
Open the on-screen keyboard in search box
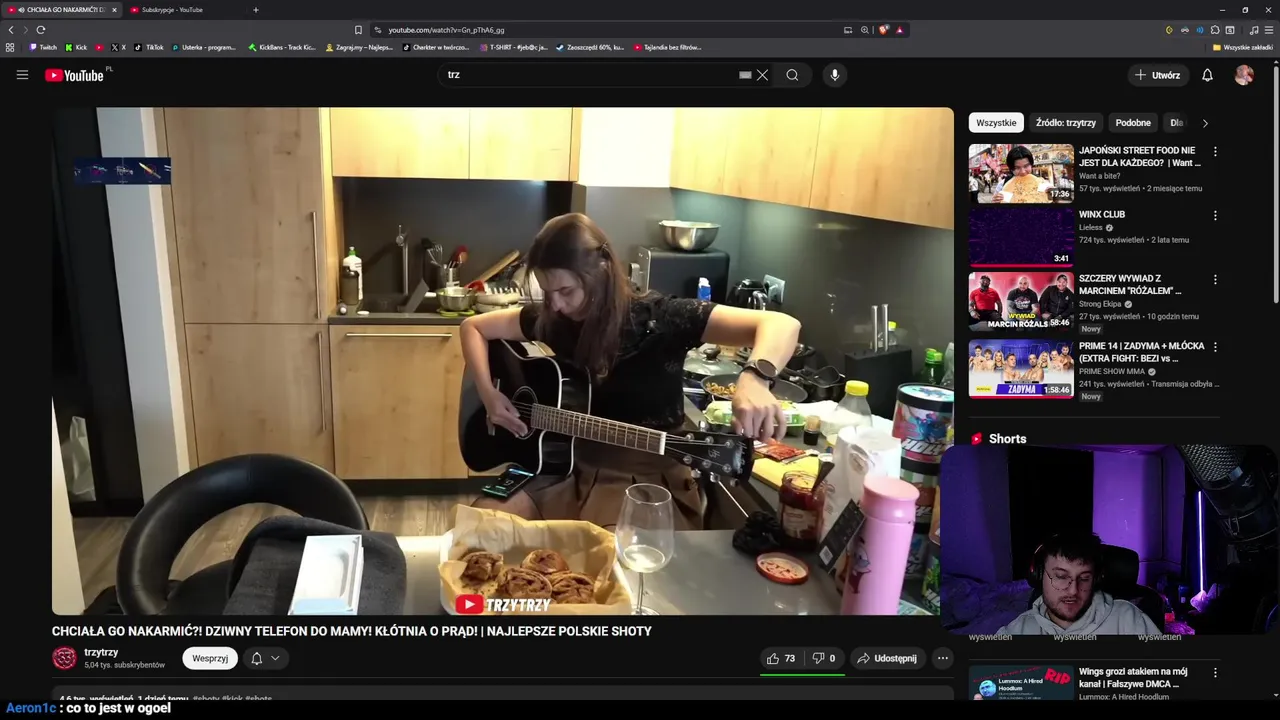745,75
